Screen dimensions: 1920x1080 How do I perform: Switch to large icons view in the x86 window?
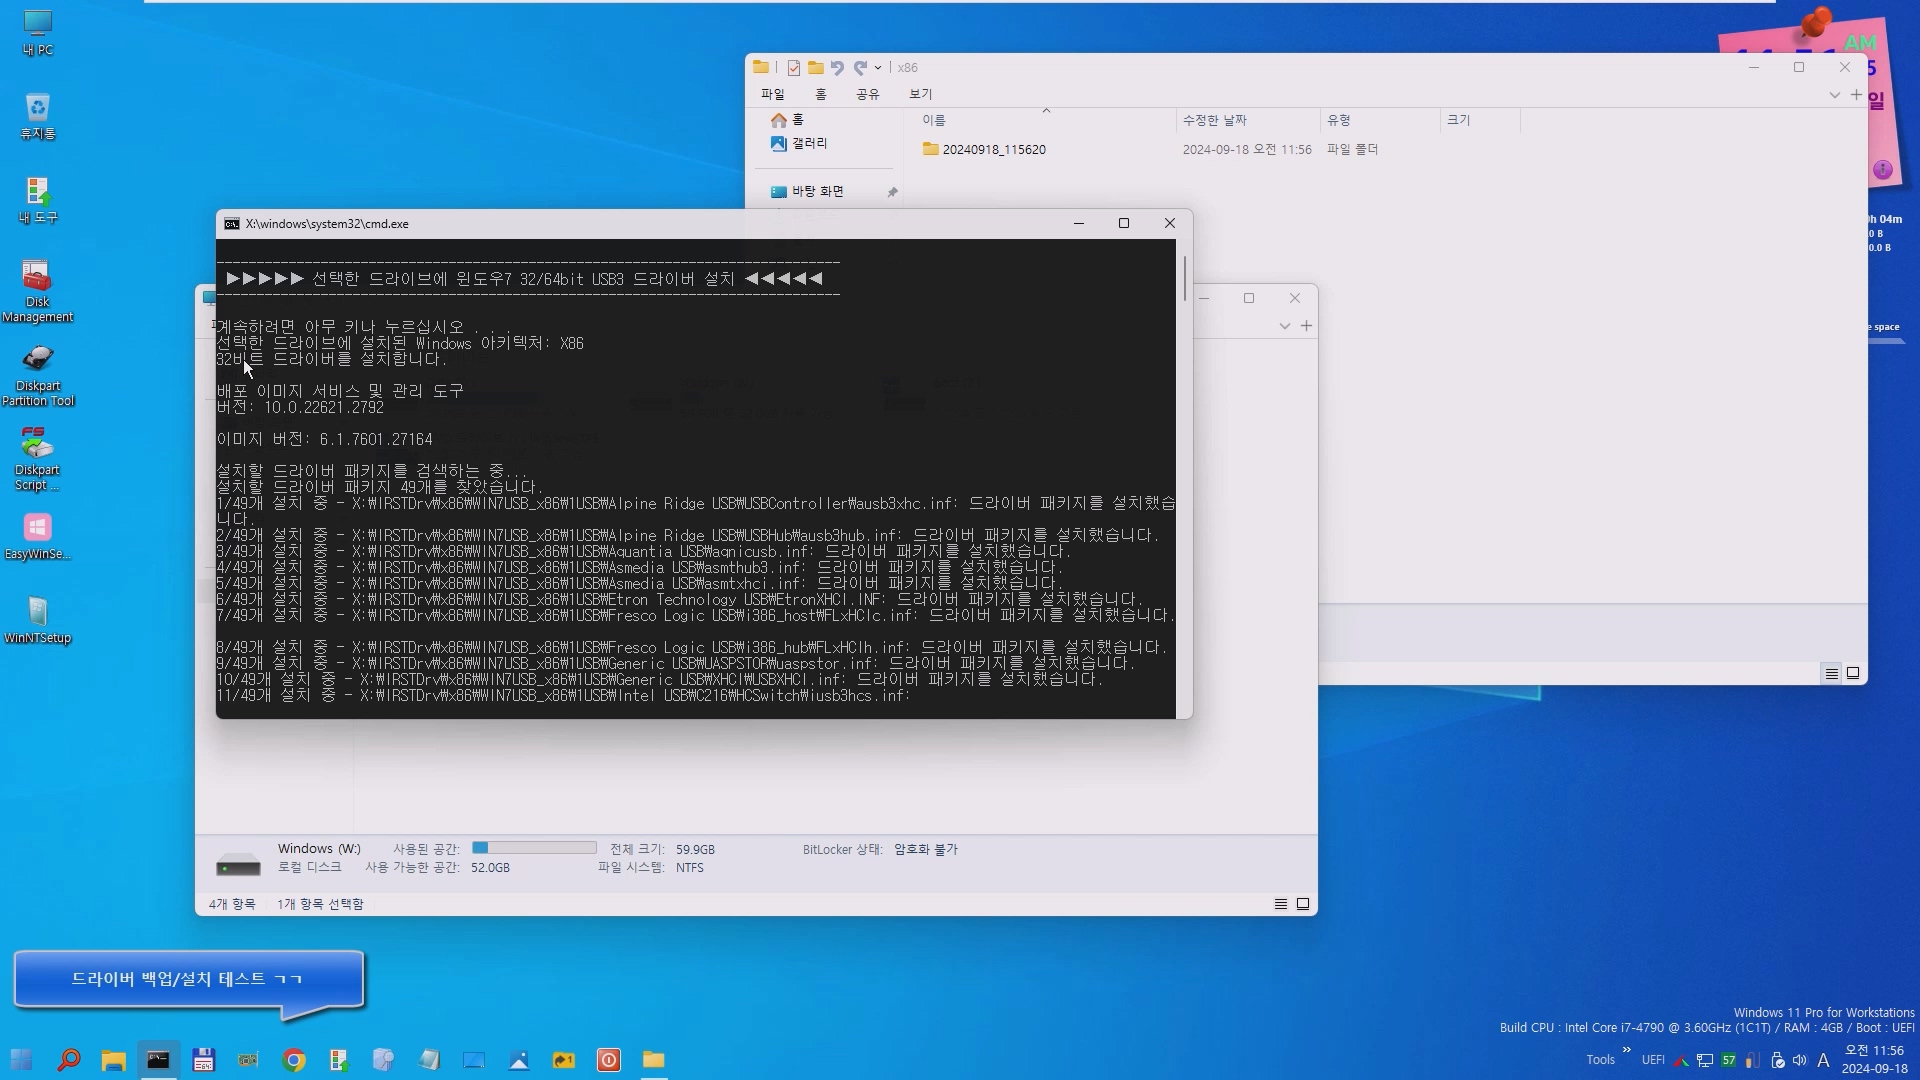1853,673
